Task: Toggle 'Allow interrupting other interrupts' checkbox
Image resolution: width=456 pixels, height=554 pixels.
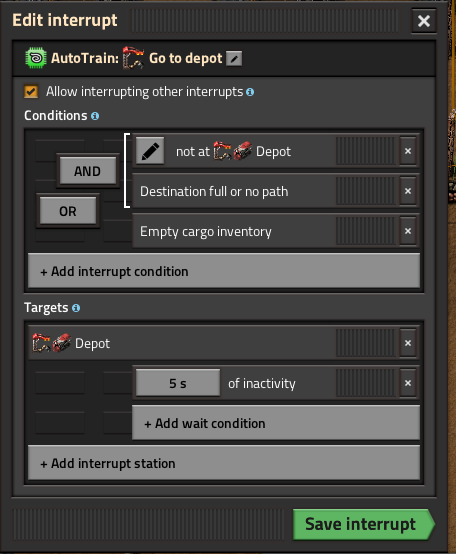Action: 31,92
